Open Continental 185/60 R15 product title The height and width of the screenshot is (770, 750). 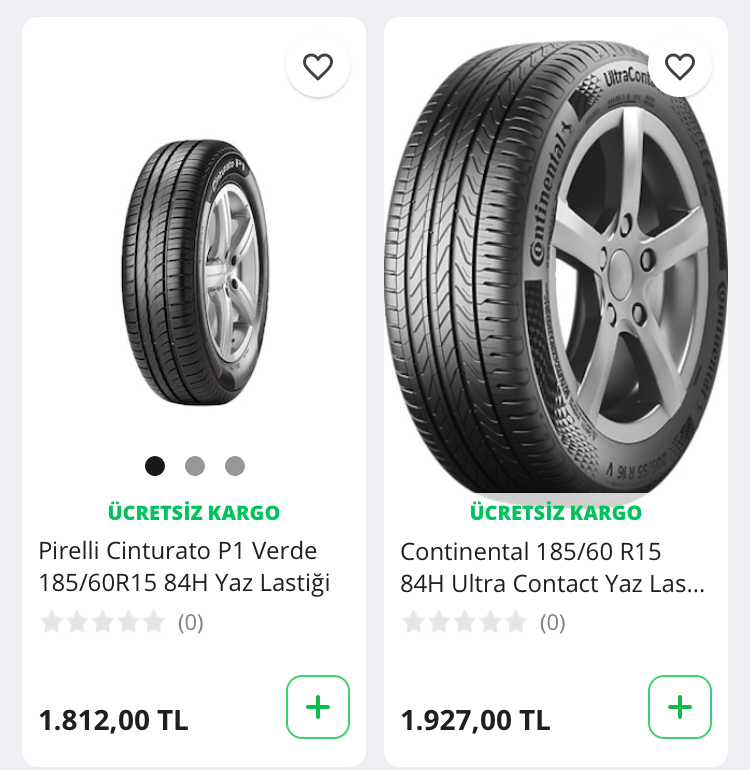552,567
